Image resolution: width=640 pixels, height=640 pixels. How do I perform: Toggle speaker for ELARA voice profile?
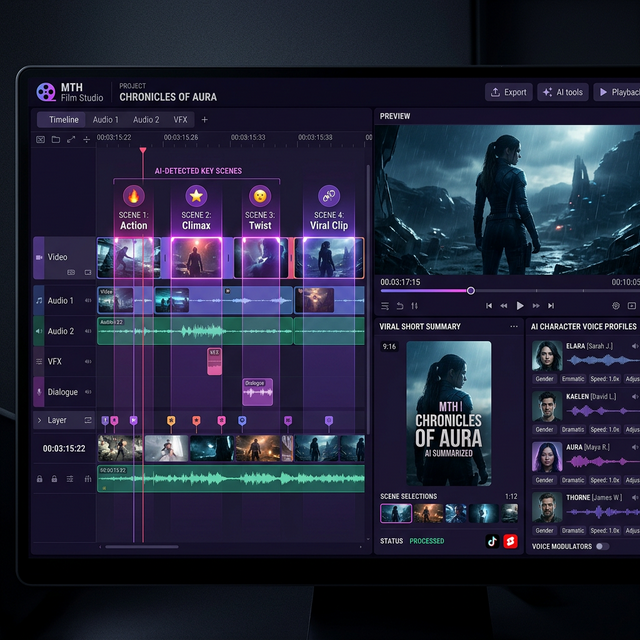pos(635,346)
